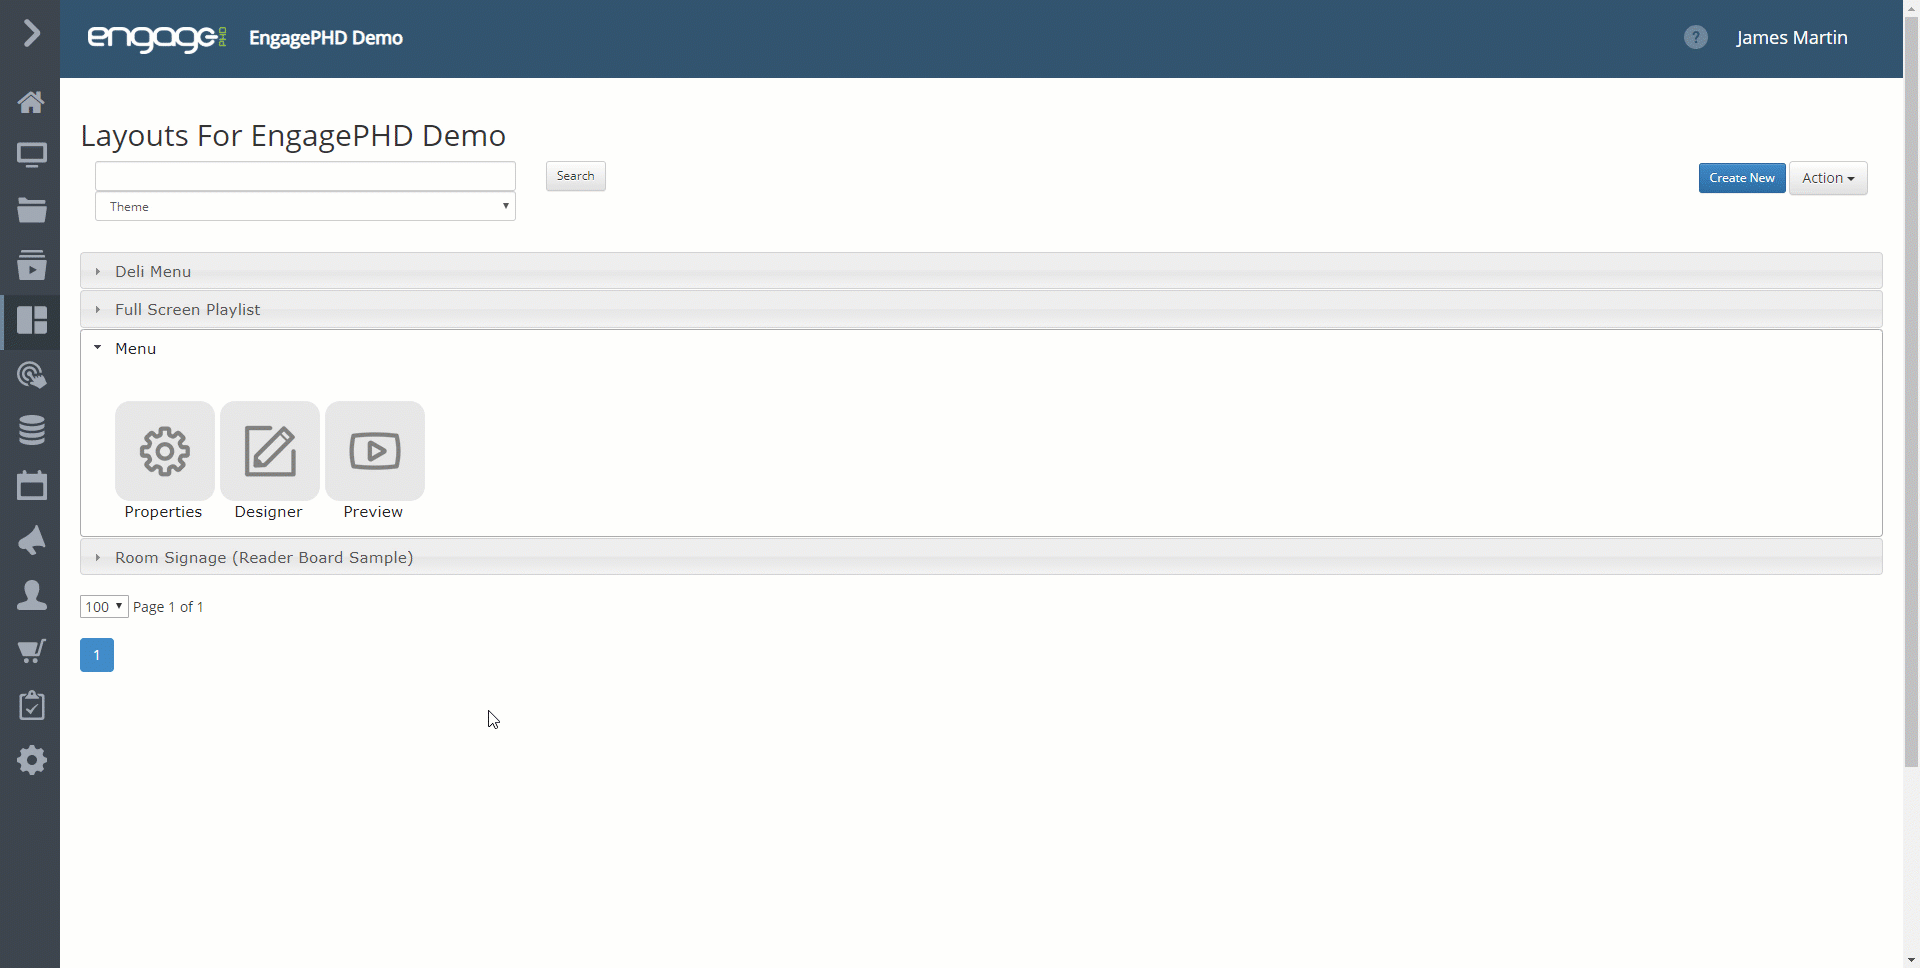Expand the Full Screen Playlist row
1920x968 pixels.
(981, 310)
